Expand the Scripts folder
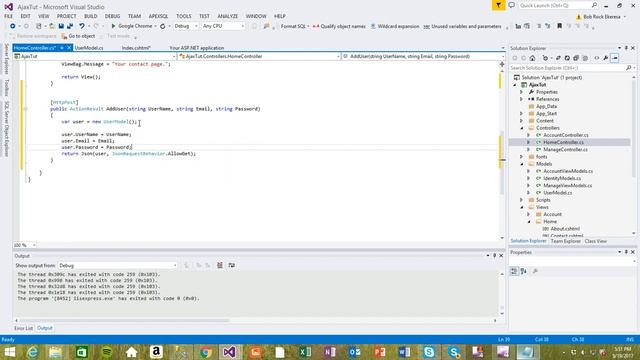This screenshot has width=640, height=360. click(x=521, y=200)
